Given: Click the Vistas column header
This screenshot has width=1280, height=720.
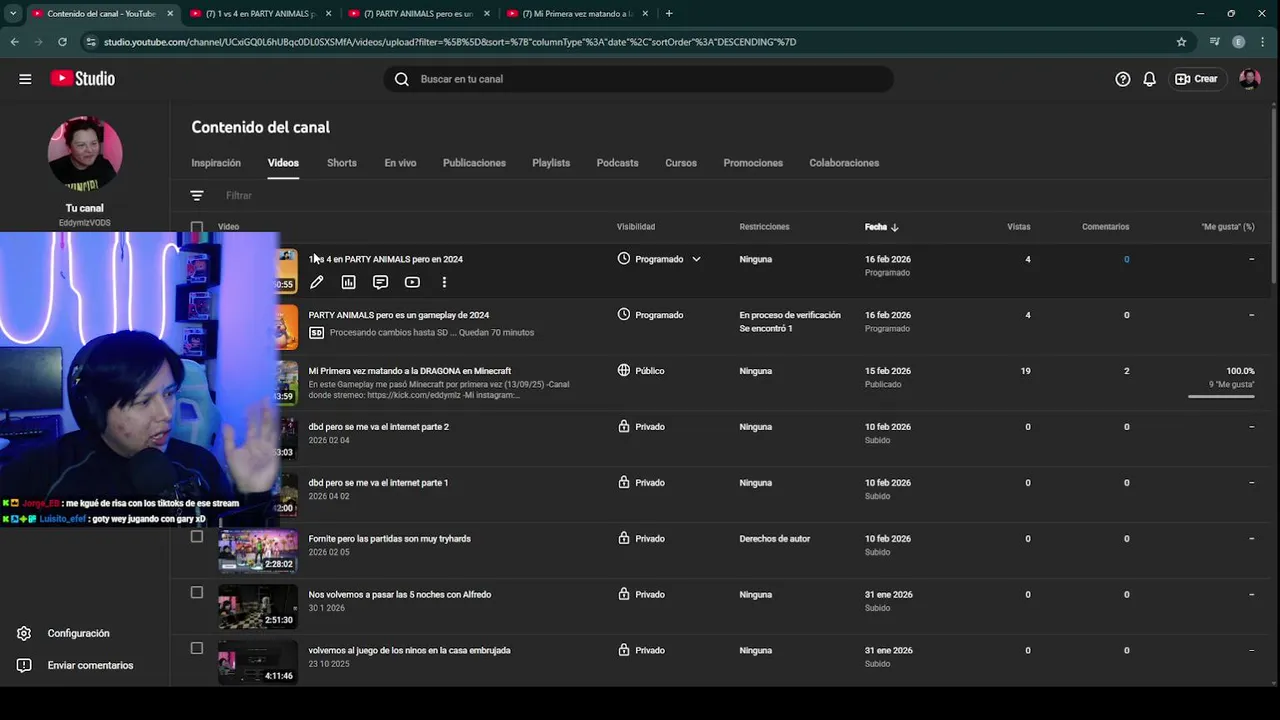Looking at the screenshot, I should coord(1018,227).
